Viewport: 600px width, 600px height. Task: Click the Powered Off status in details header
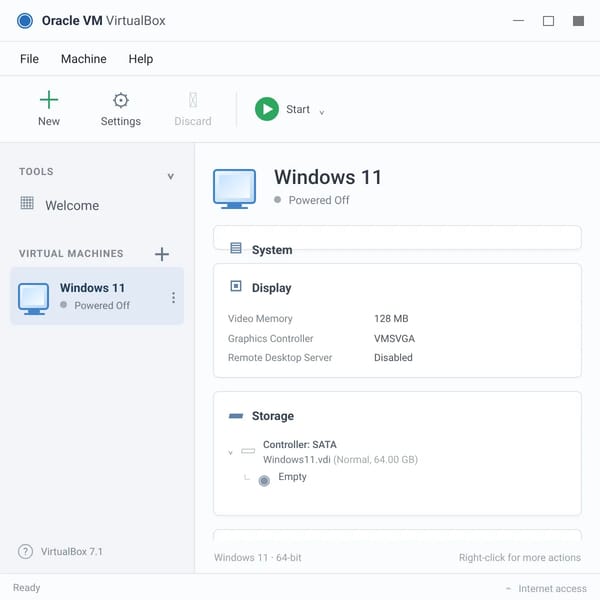(319, 200)
